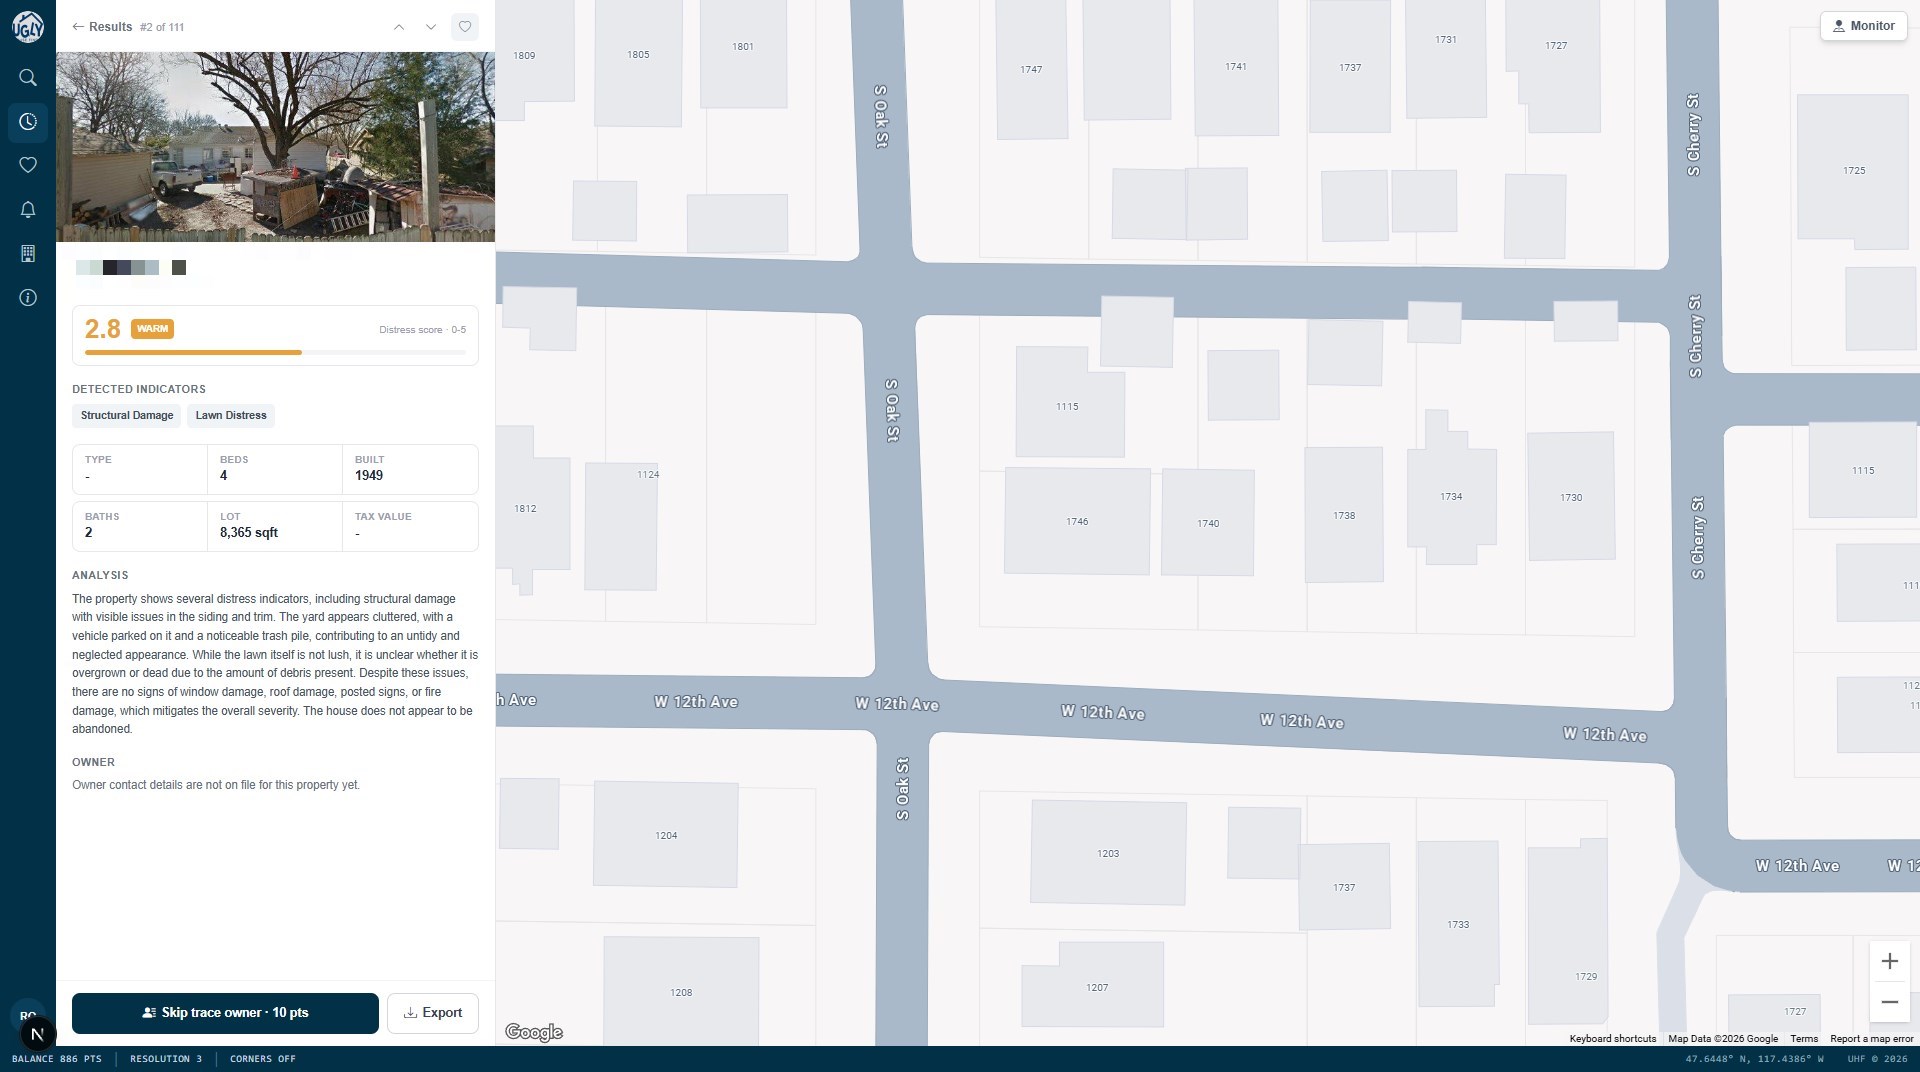Click the Monitor button
The image size is (1920, 1072).
1863,26
